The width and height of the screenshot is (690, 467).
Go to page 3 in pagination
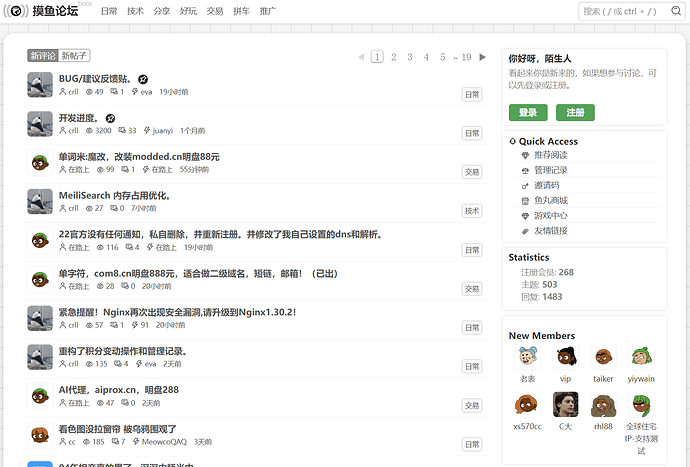(410, 57)
